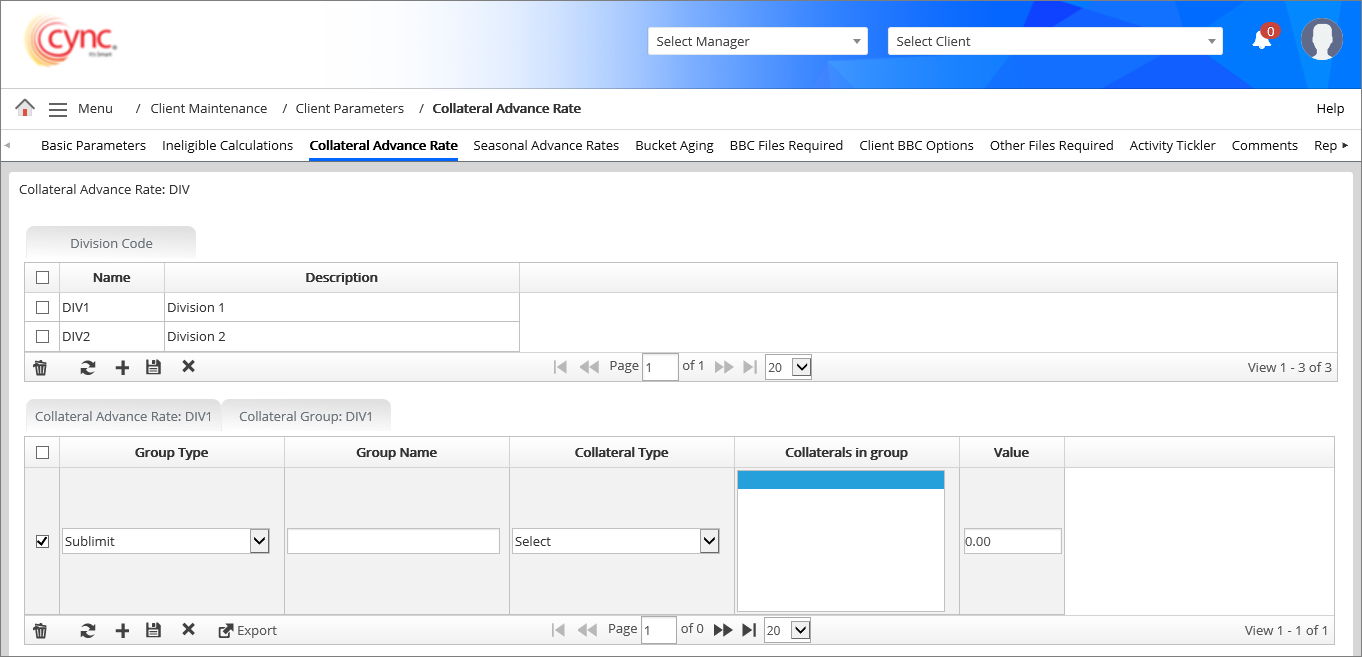Click the delete trash icon in Division Code grid
Image resolution: width=1362 pixels, height=657 pixels.
click(40, 367)
